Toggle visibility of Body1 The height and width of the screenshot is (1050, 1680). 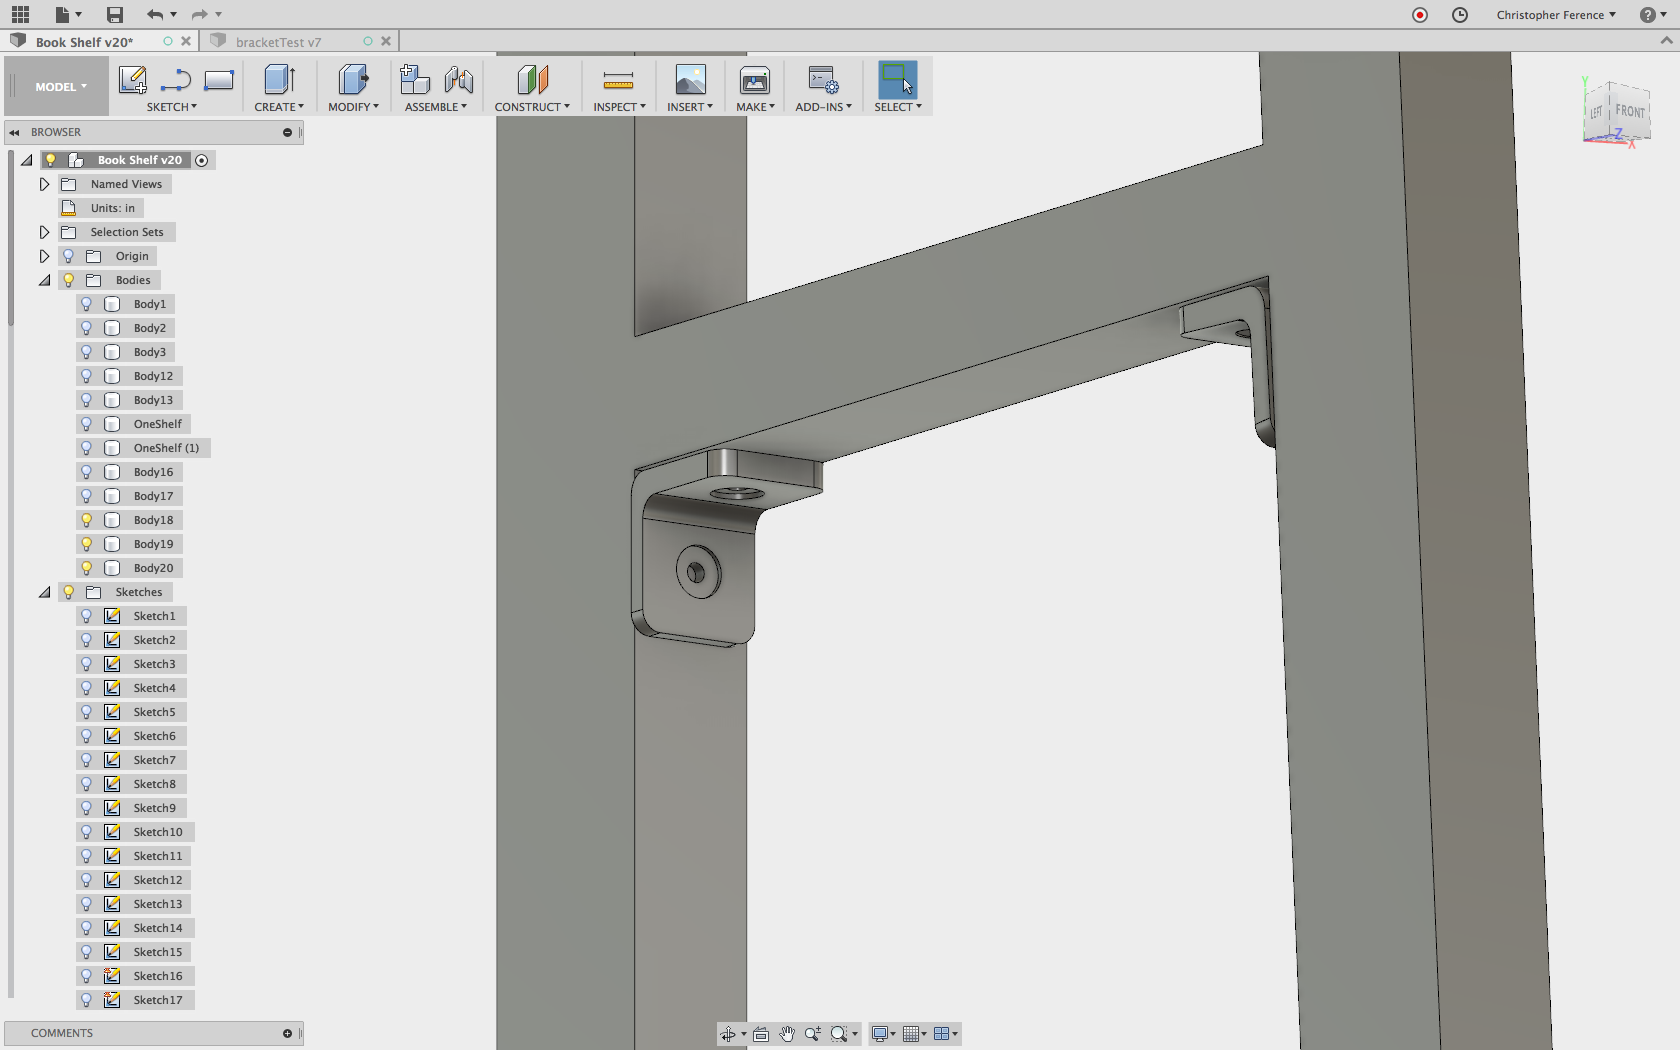87,304
